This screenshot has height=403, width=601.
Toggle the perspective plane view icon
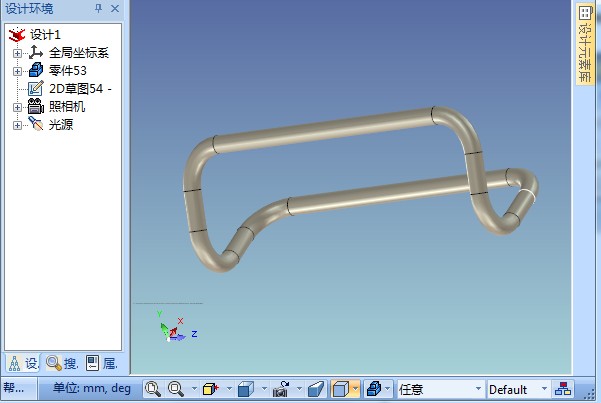pos(314,389)
